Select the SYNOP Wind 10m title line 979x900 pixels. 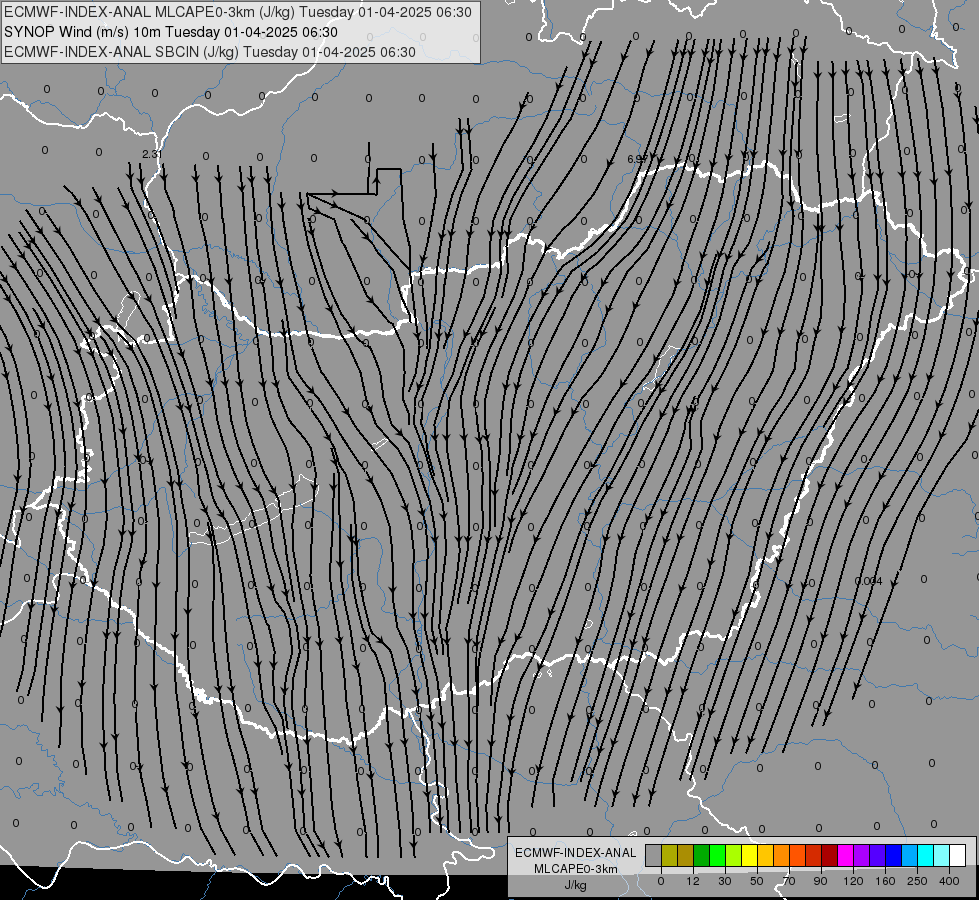pos(171,32)
